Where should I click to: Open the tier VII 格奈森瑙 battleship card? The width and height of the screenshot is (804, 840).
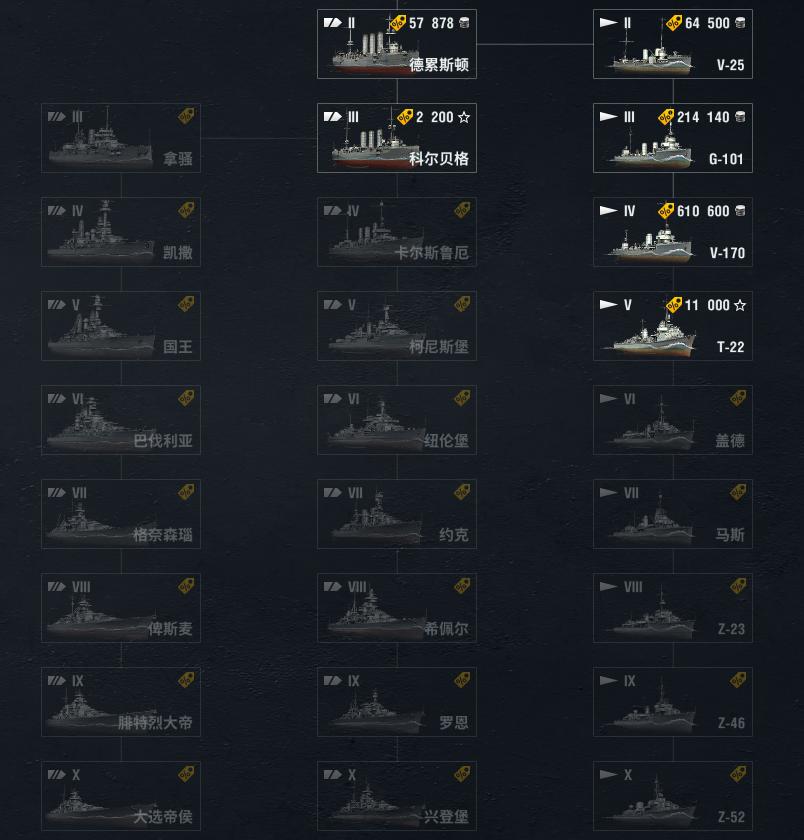(121, 514)
